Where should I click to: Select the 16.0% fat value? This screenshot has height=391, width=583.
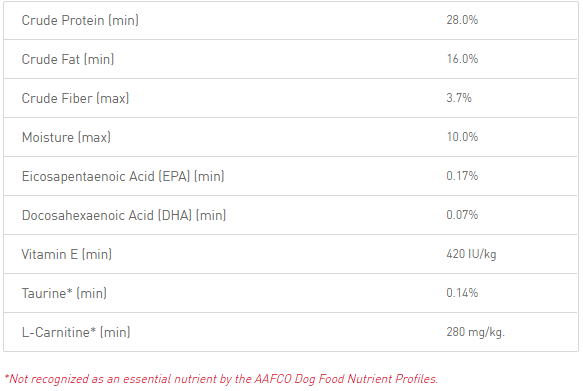pyautogui.click(x=462, y=59)
